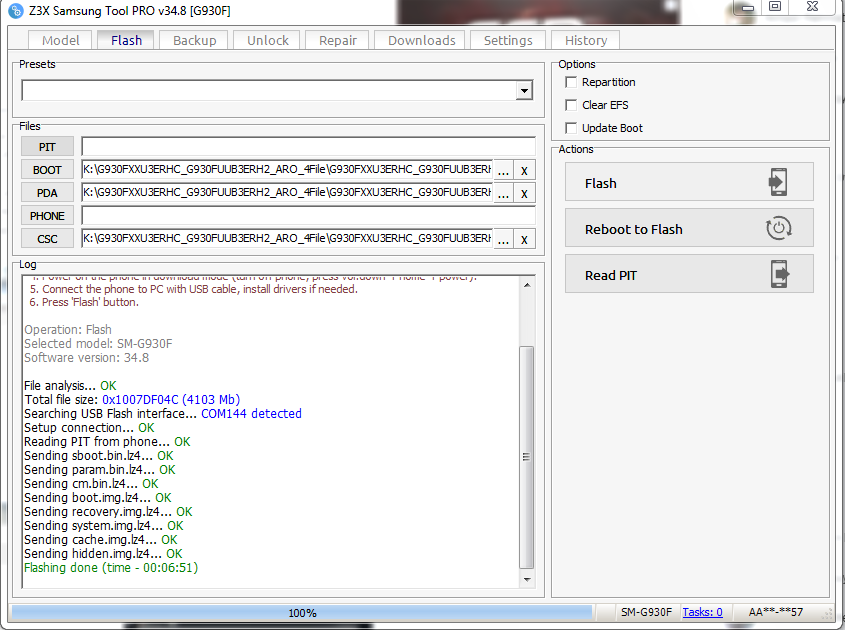This screenshot has height=630, width=845.
Task: Click 'COM144 detected' in the log
Action: tap(251, 413)
